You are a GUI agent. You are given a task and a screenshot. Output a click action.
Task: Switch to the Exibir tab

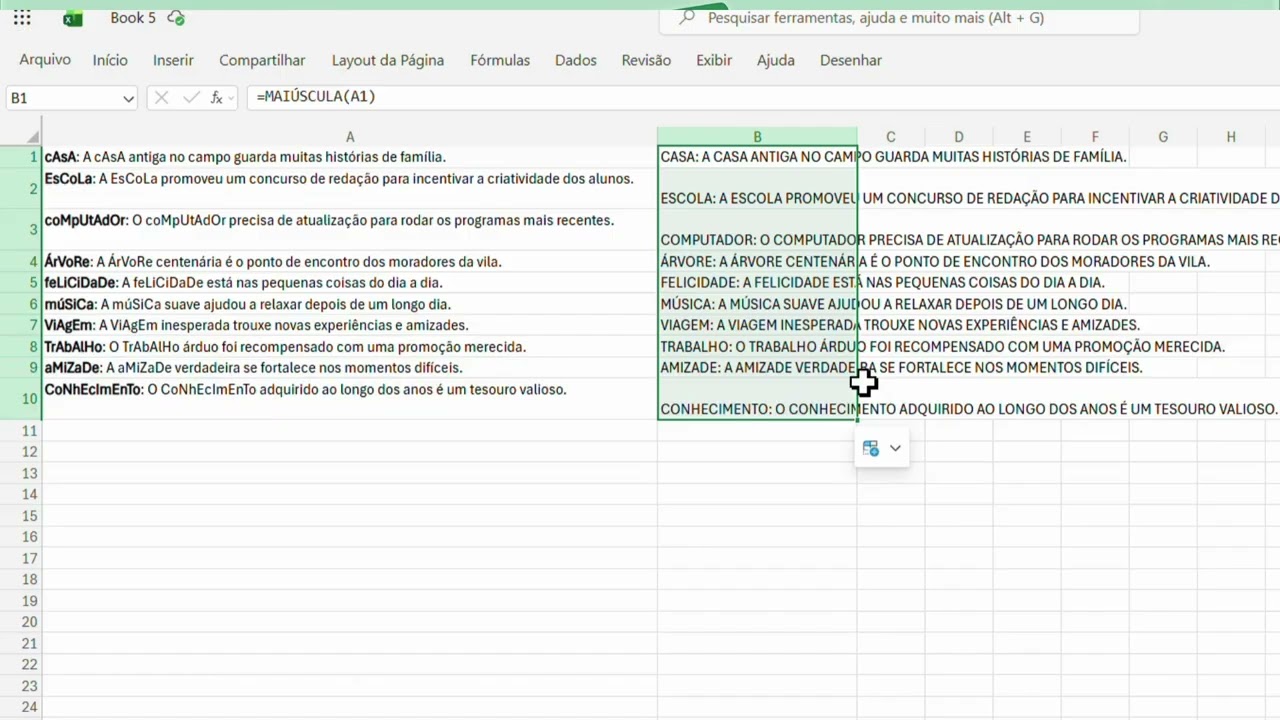coord(714,60)
